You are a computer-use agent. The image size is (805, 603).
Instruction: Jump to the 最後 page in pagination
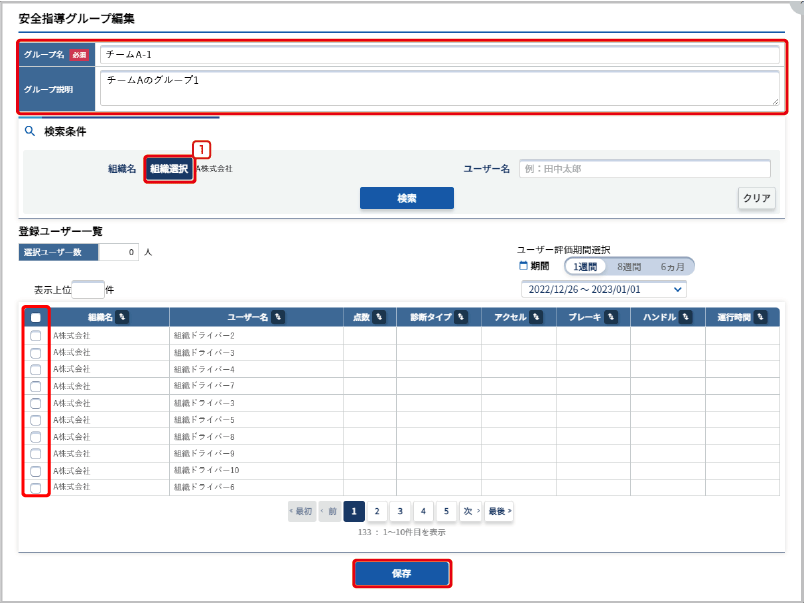[499, 511]
